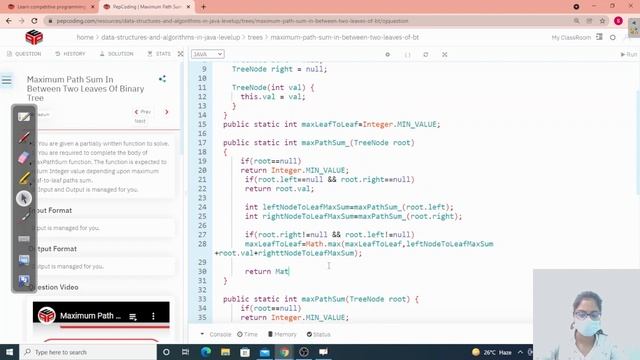Screen dimensions: 640x360
Task: Switch to the SOLUTION tab
Action: [117, 53]
